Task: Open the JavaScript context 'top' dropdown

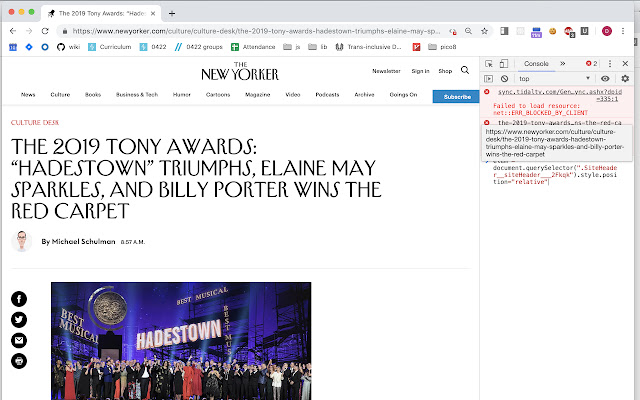Action: [x=555, y=79]
